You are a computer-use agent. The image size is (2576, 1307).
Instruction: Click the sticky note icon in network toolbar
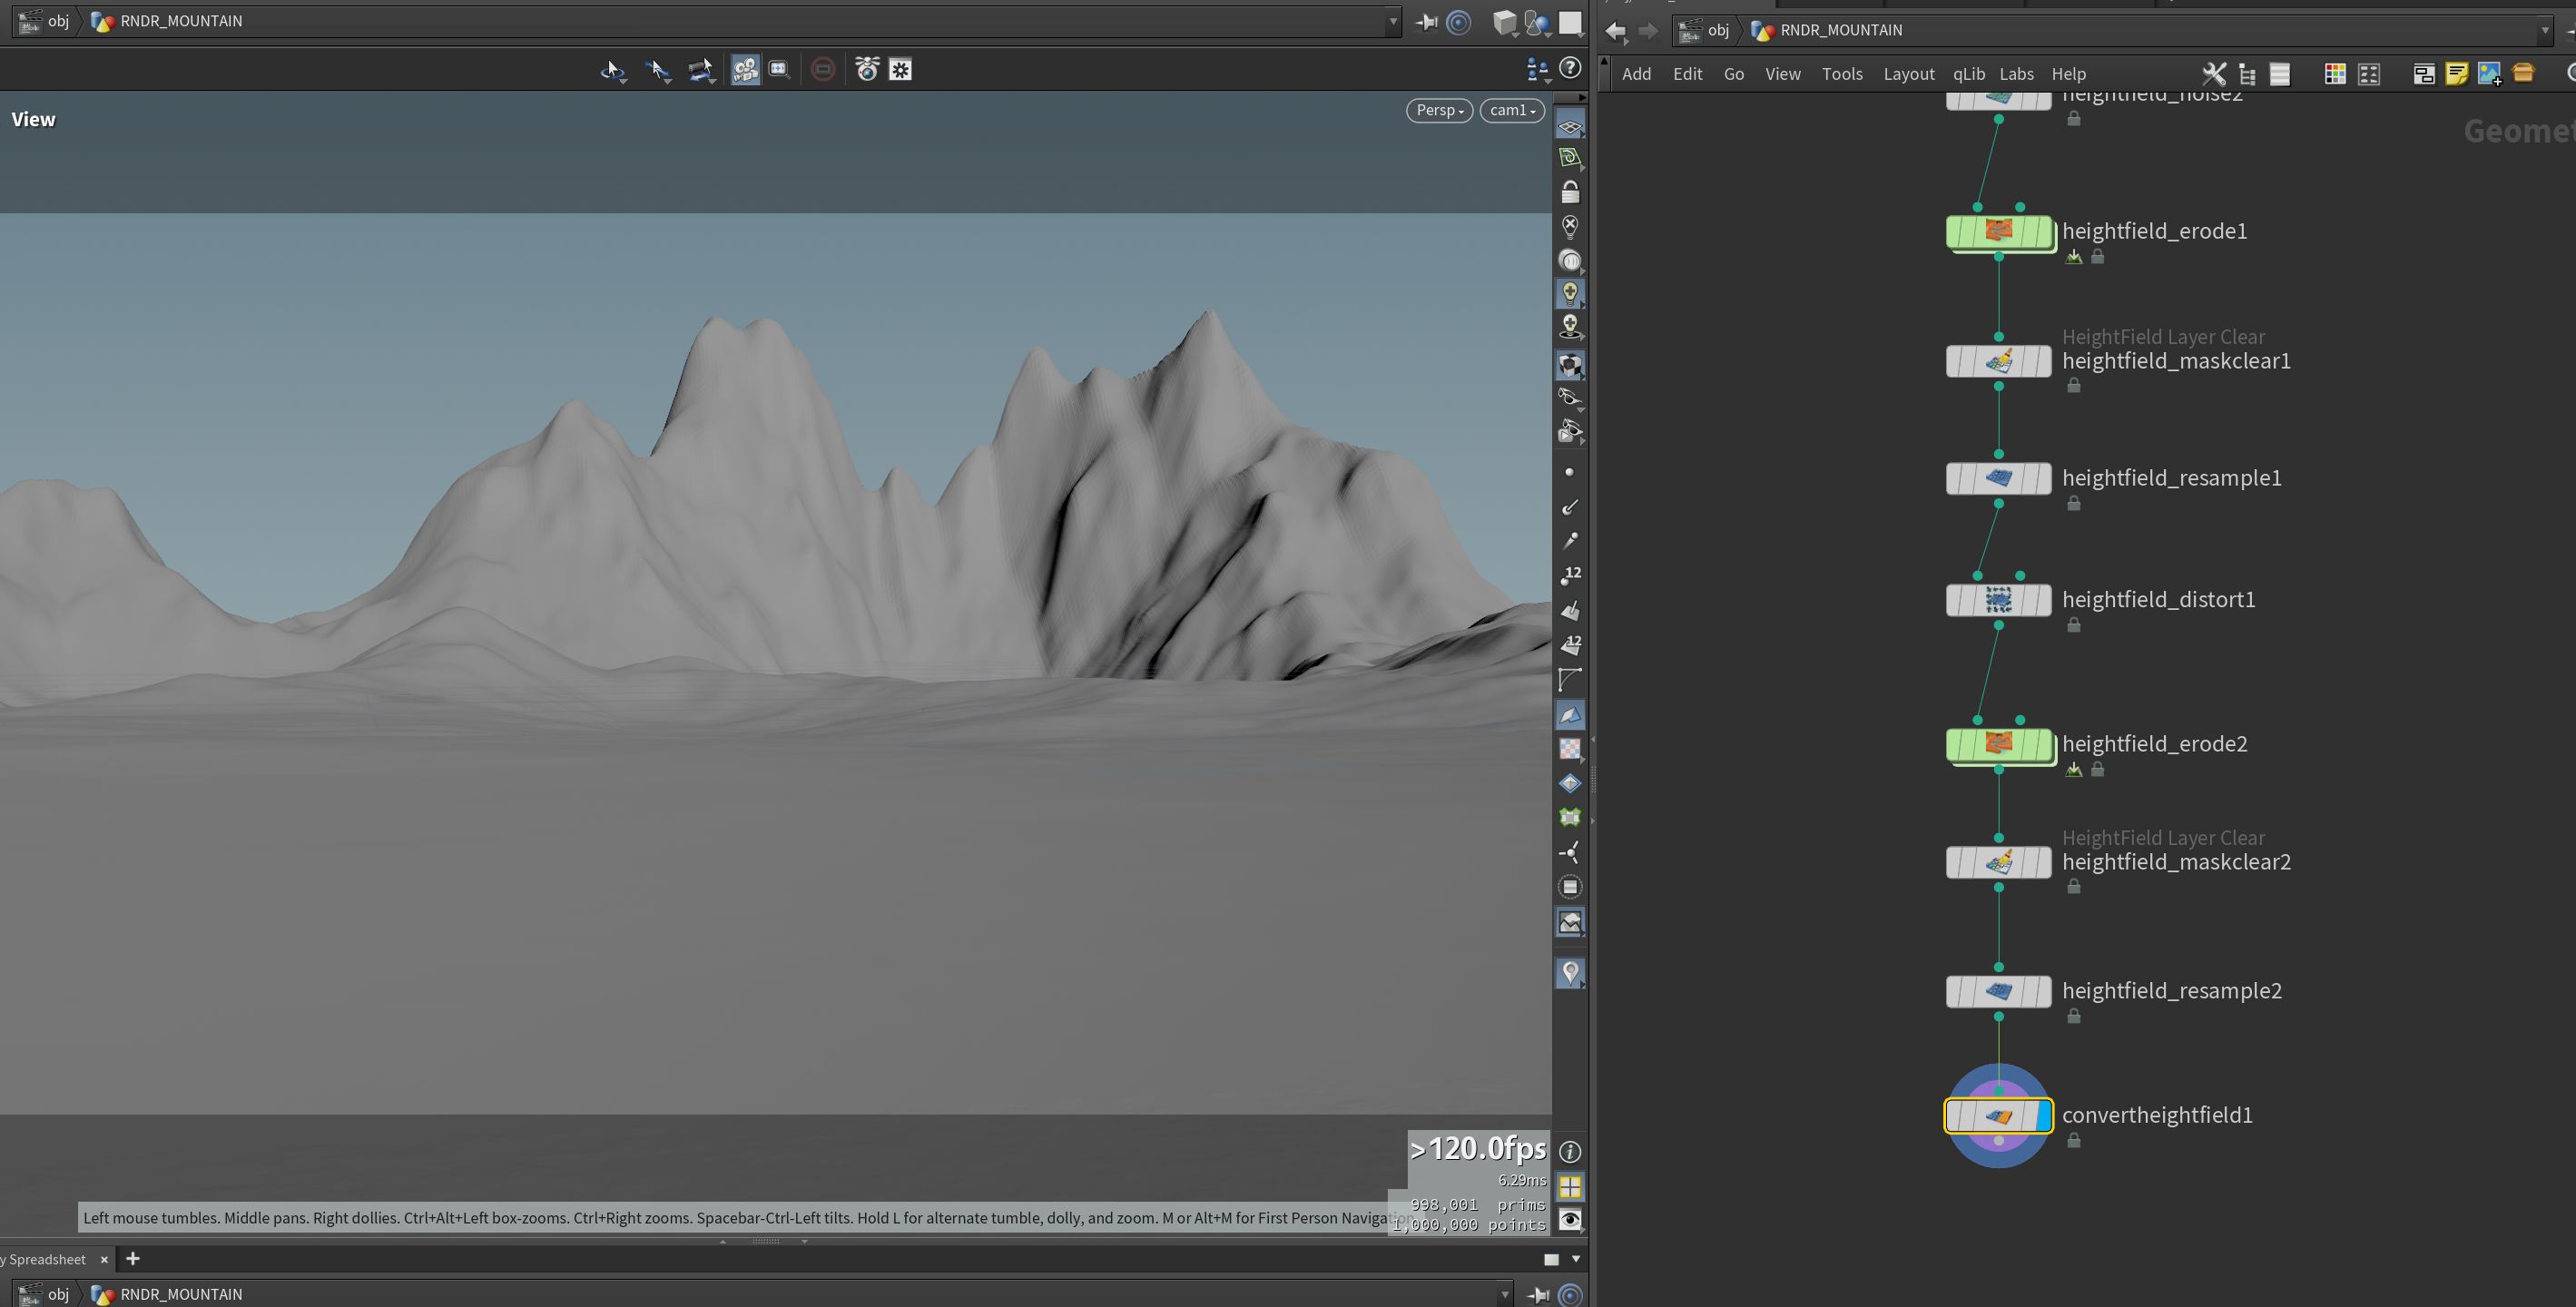pyautogui.click(x=2456, y=74)
